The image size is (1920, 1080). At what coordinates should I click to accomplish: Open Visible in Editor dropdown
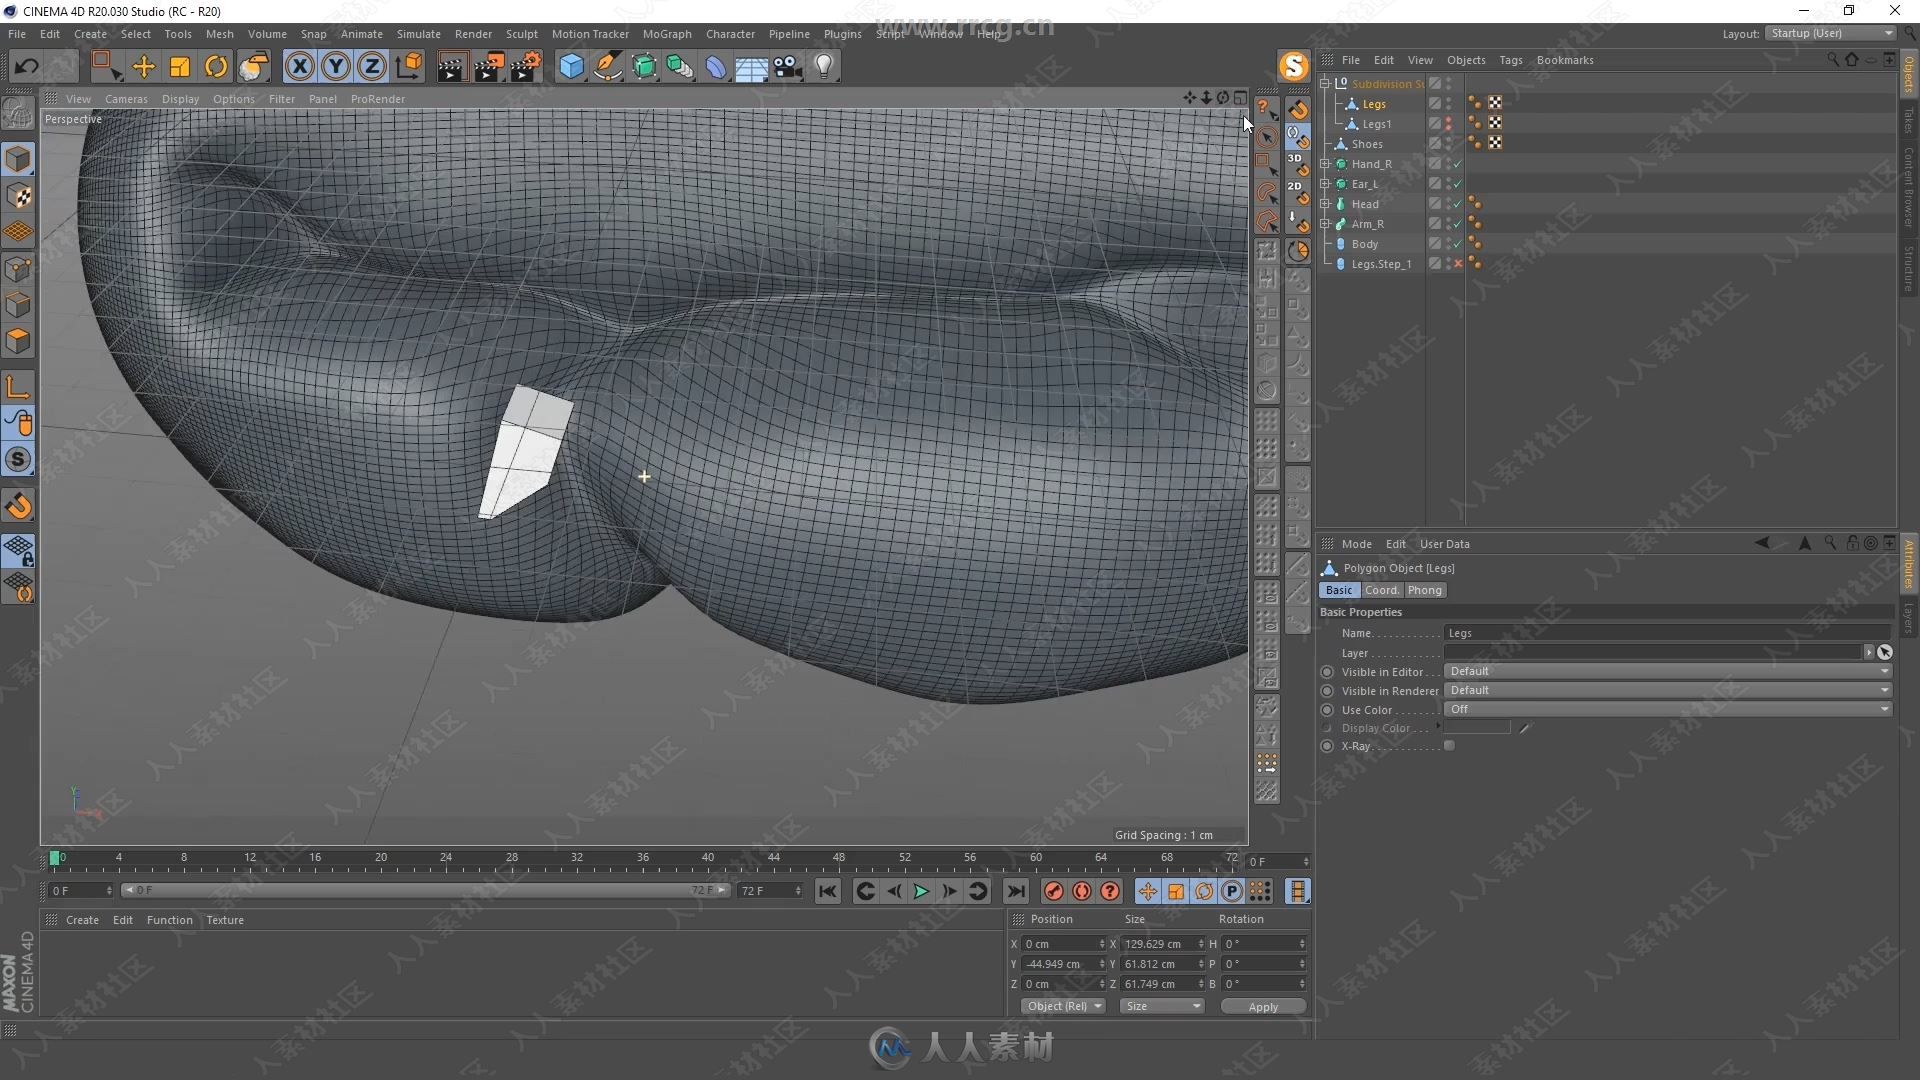tap(1668, 672)
